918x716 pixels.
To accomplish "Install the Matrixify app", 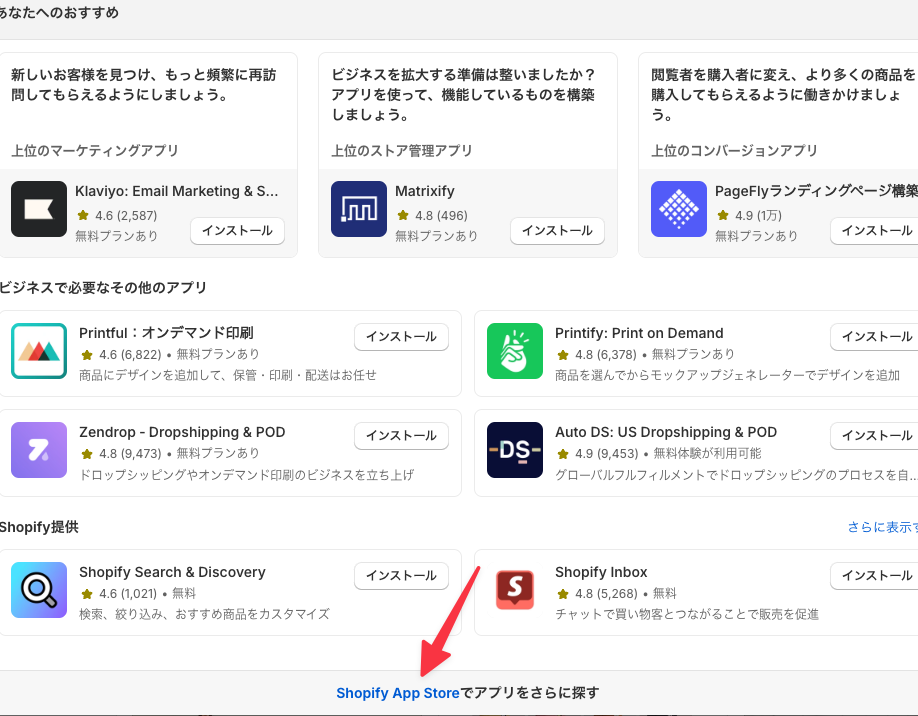I will tap(557, 231).
